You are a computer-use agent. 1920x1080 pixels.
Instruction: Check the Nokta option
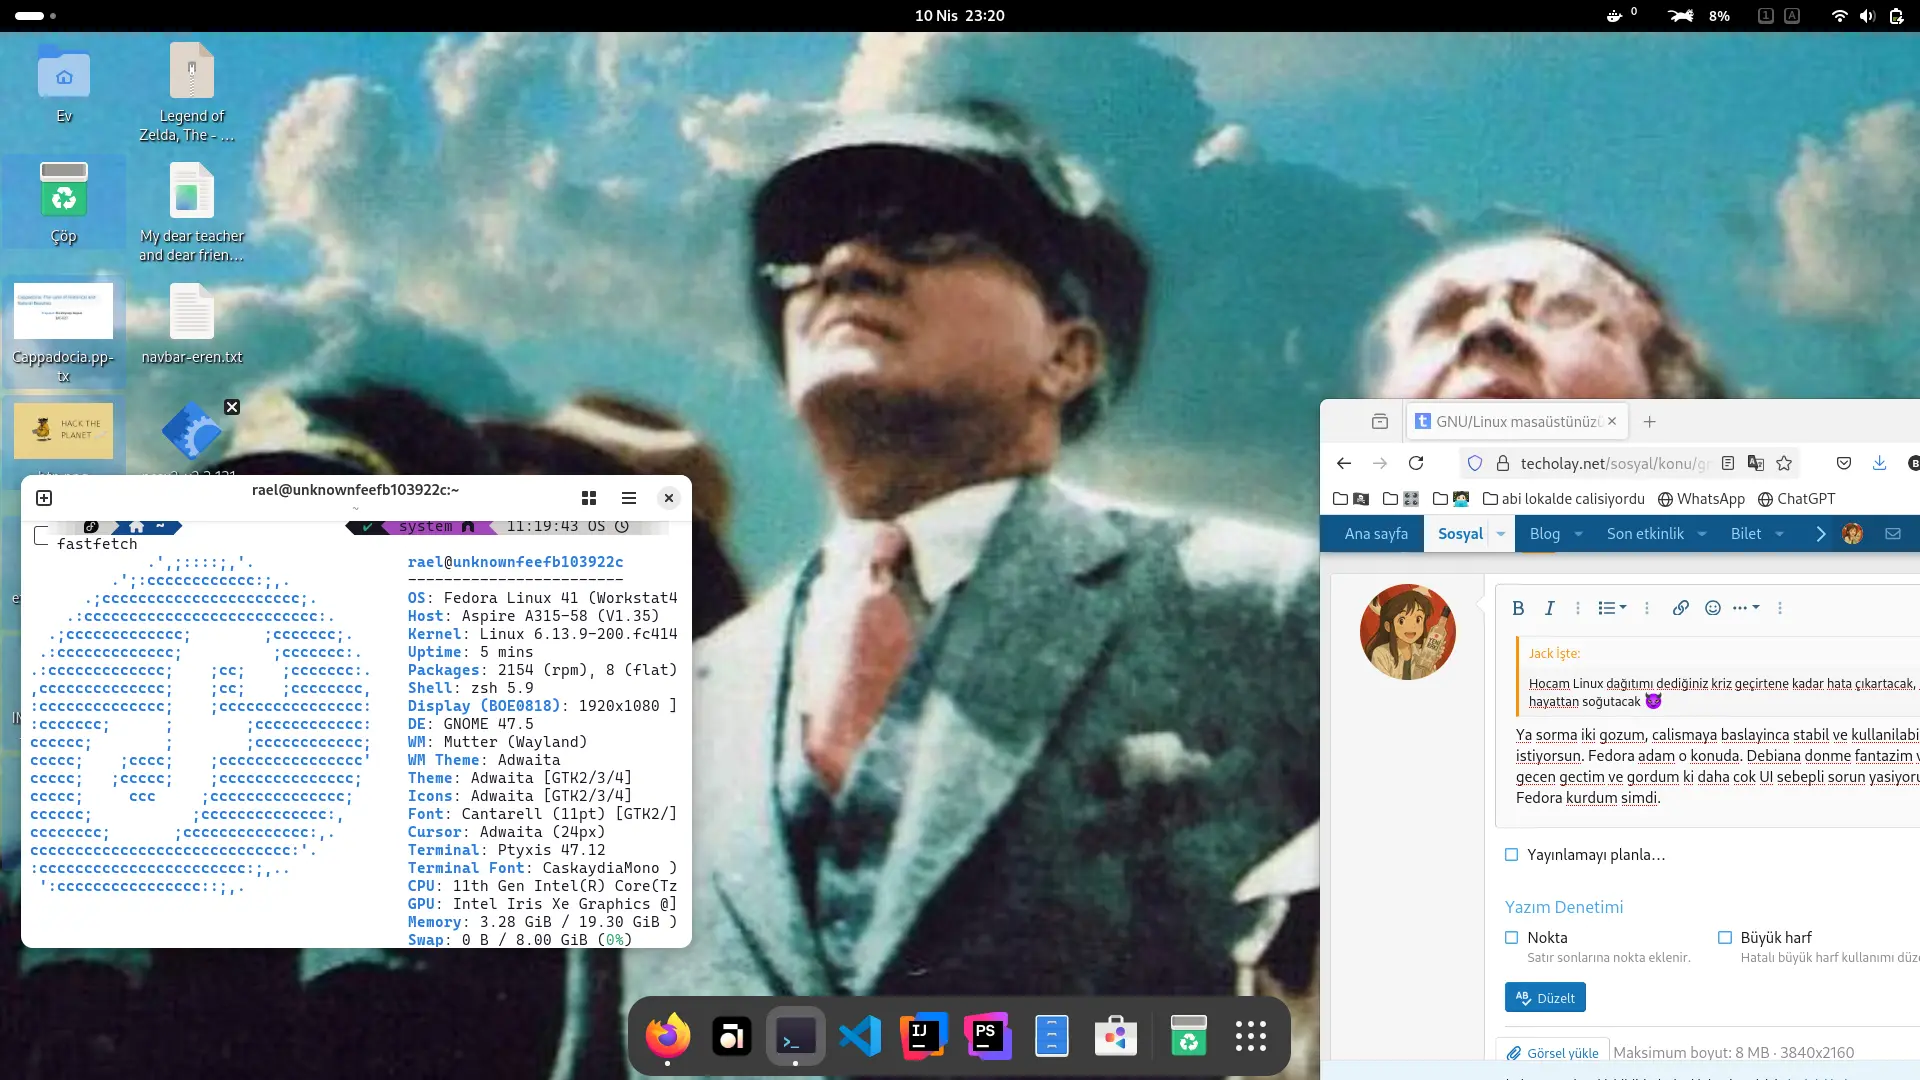click(x=1512, y=938)
